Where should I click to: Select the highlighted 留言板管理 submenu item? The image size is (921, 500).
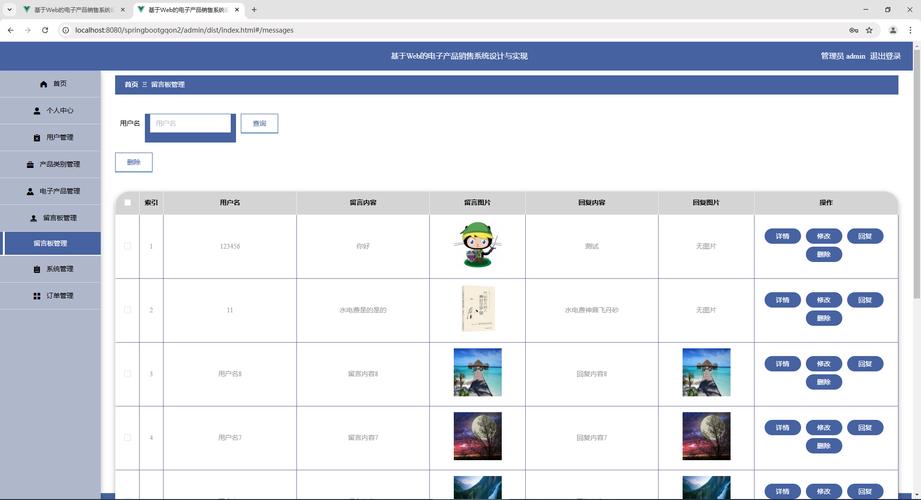pos(51,243)
